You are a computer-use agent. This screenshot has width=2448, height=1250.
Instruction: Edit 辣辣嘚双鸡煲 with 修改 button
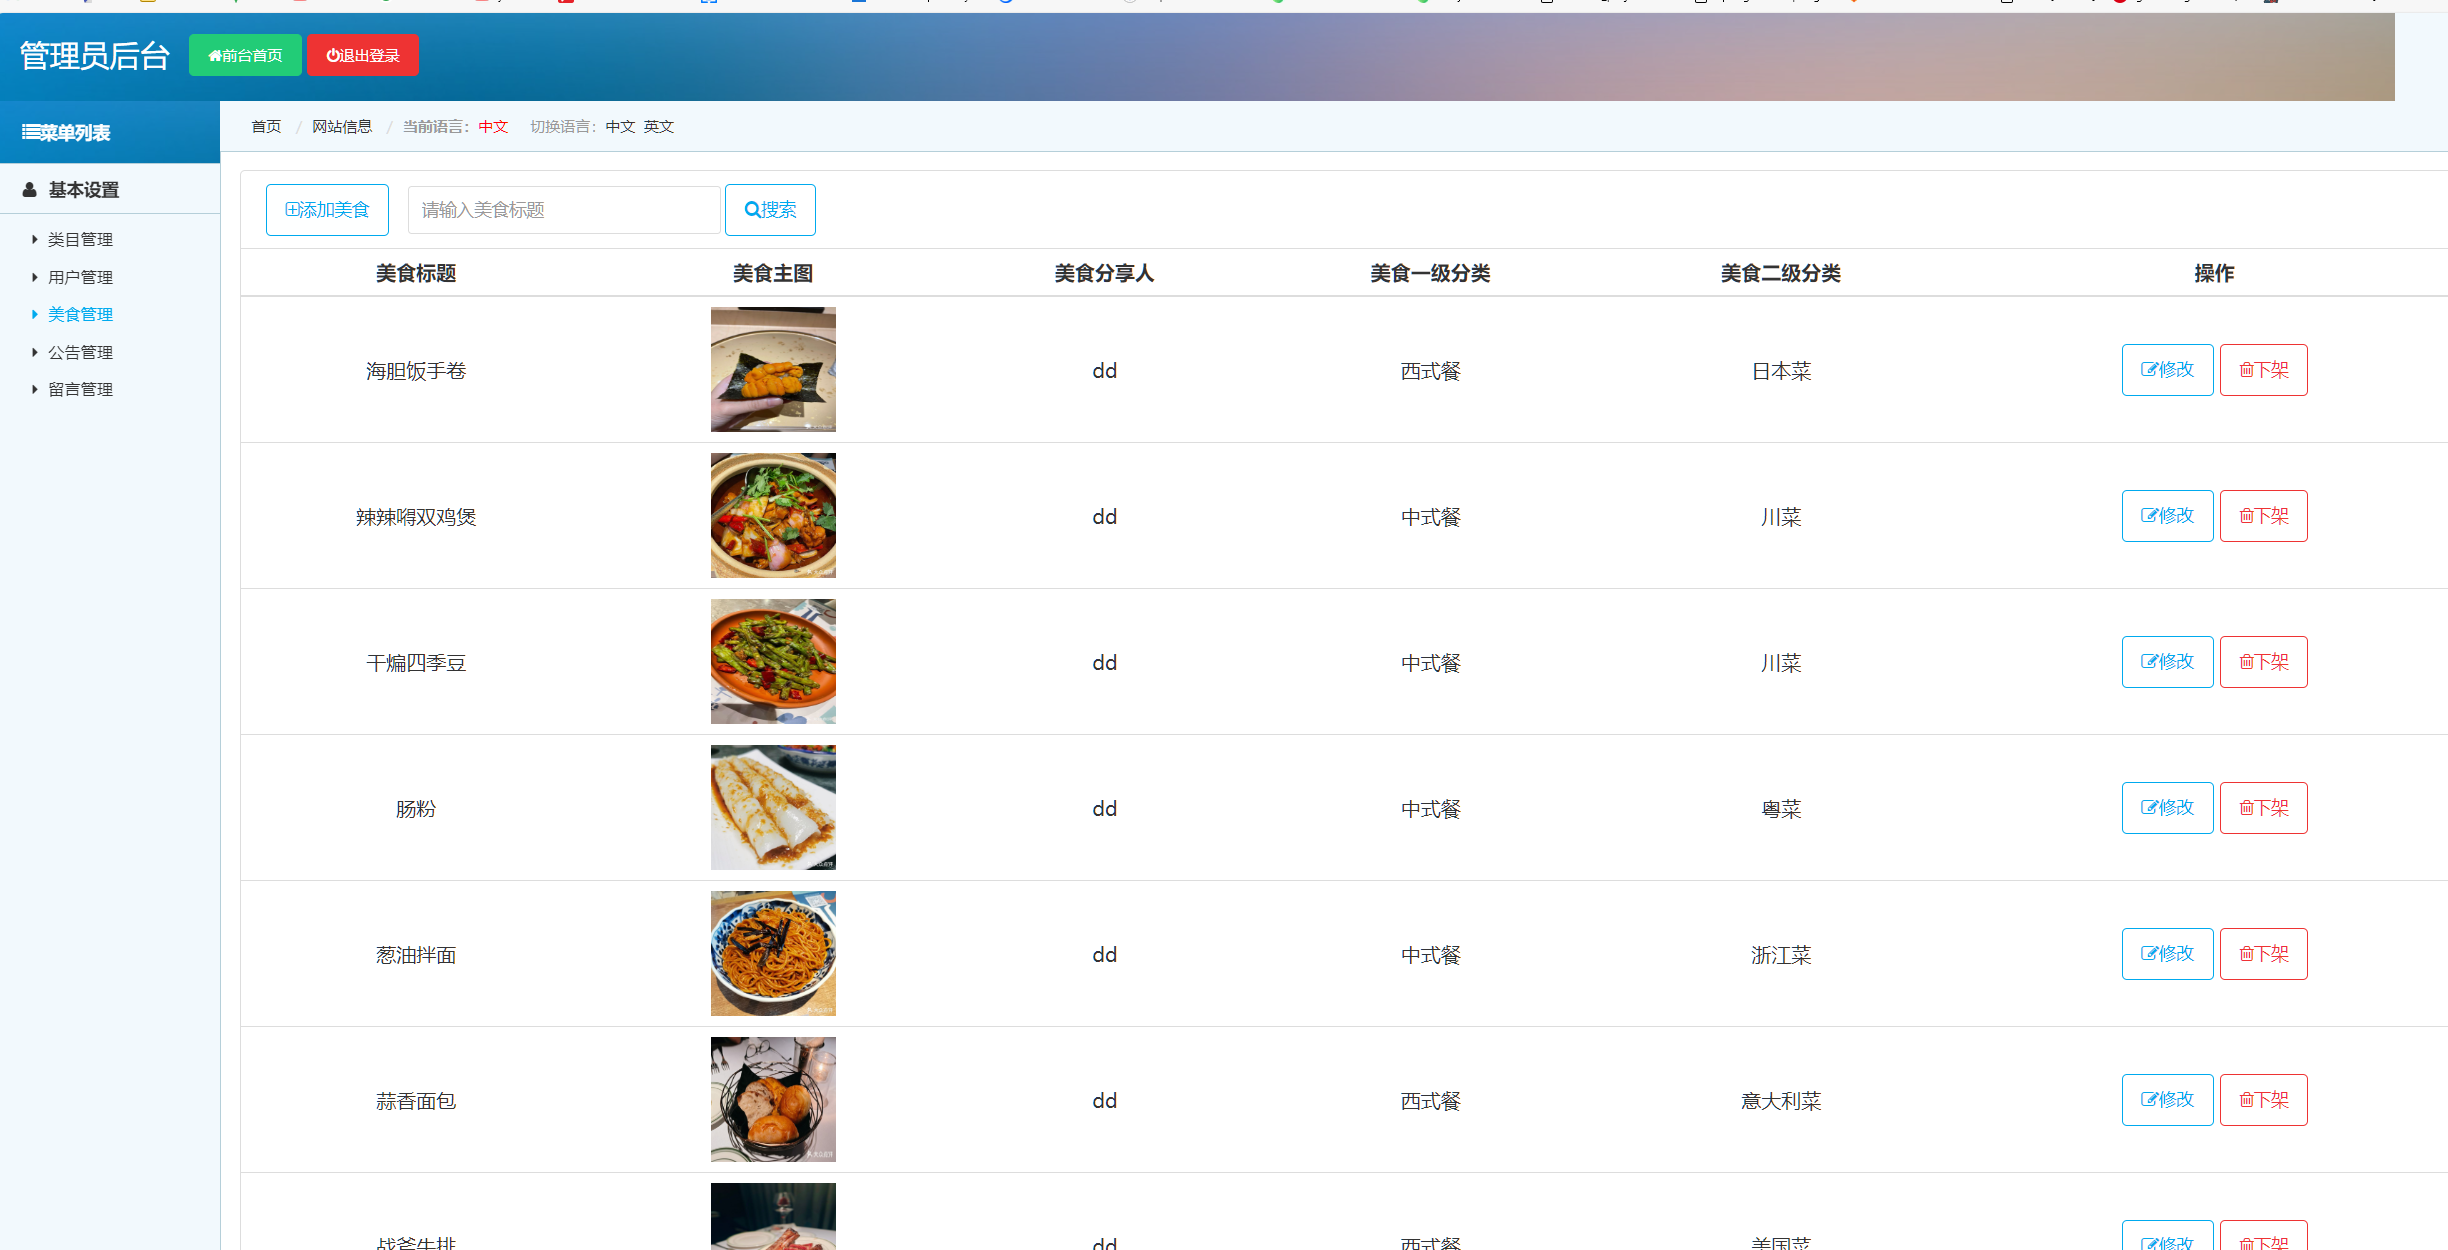click(x=2167, y=516)
